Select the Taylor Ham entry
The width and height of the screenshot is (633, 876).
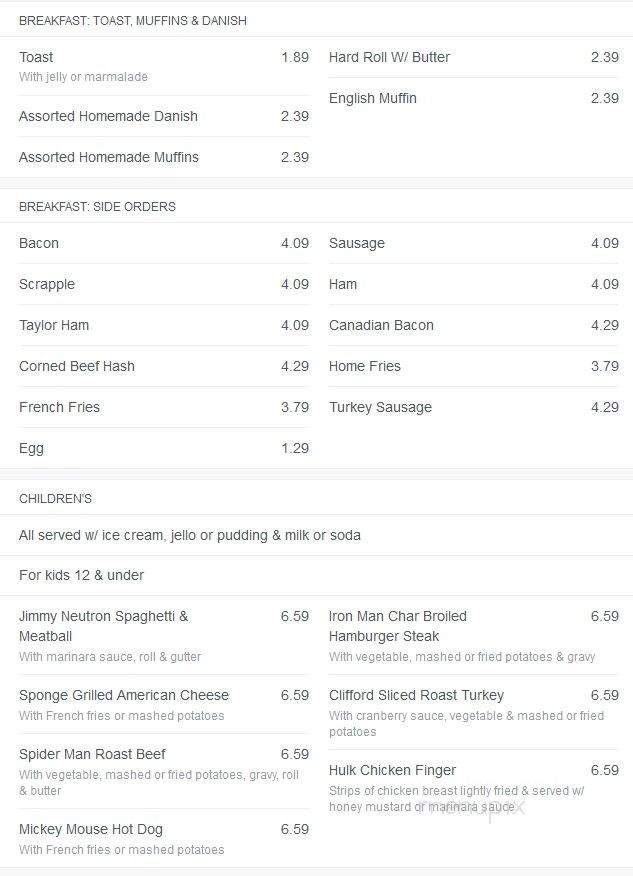[x=164, y=325]
